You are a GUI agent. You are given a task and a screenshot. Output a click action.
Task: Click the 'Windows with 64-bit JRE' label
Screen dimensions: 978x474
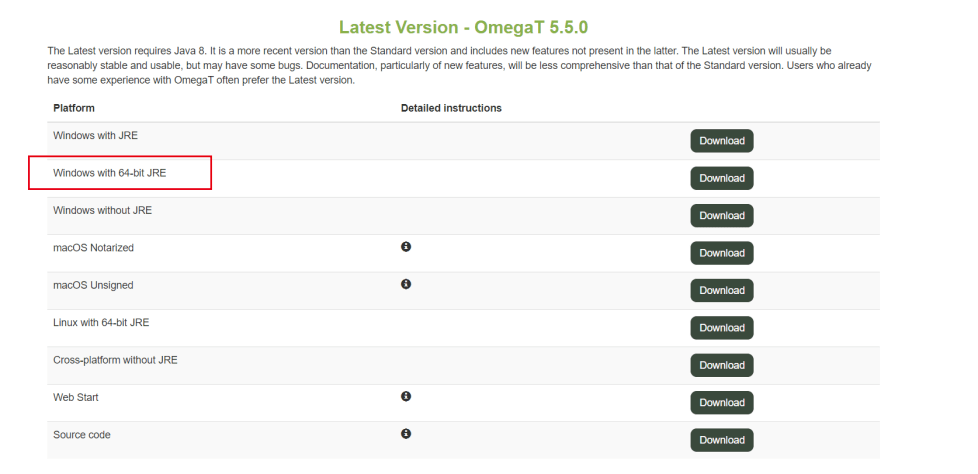pyautogui.click(x=110, y=173)
